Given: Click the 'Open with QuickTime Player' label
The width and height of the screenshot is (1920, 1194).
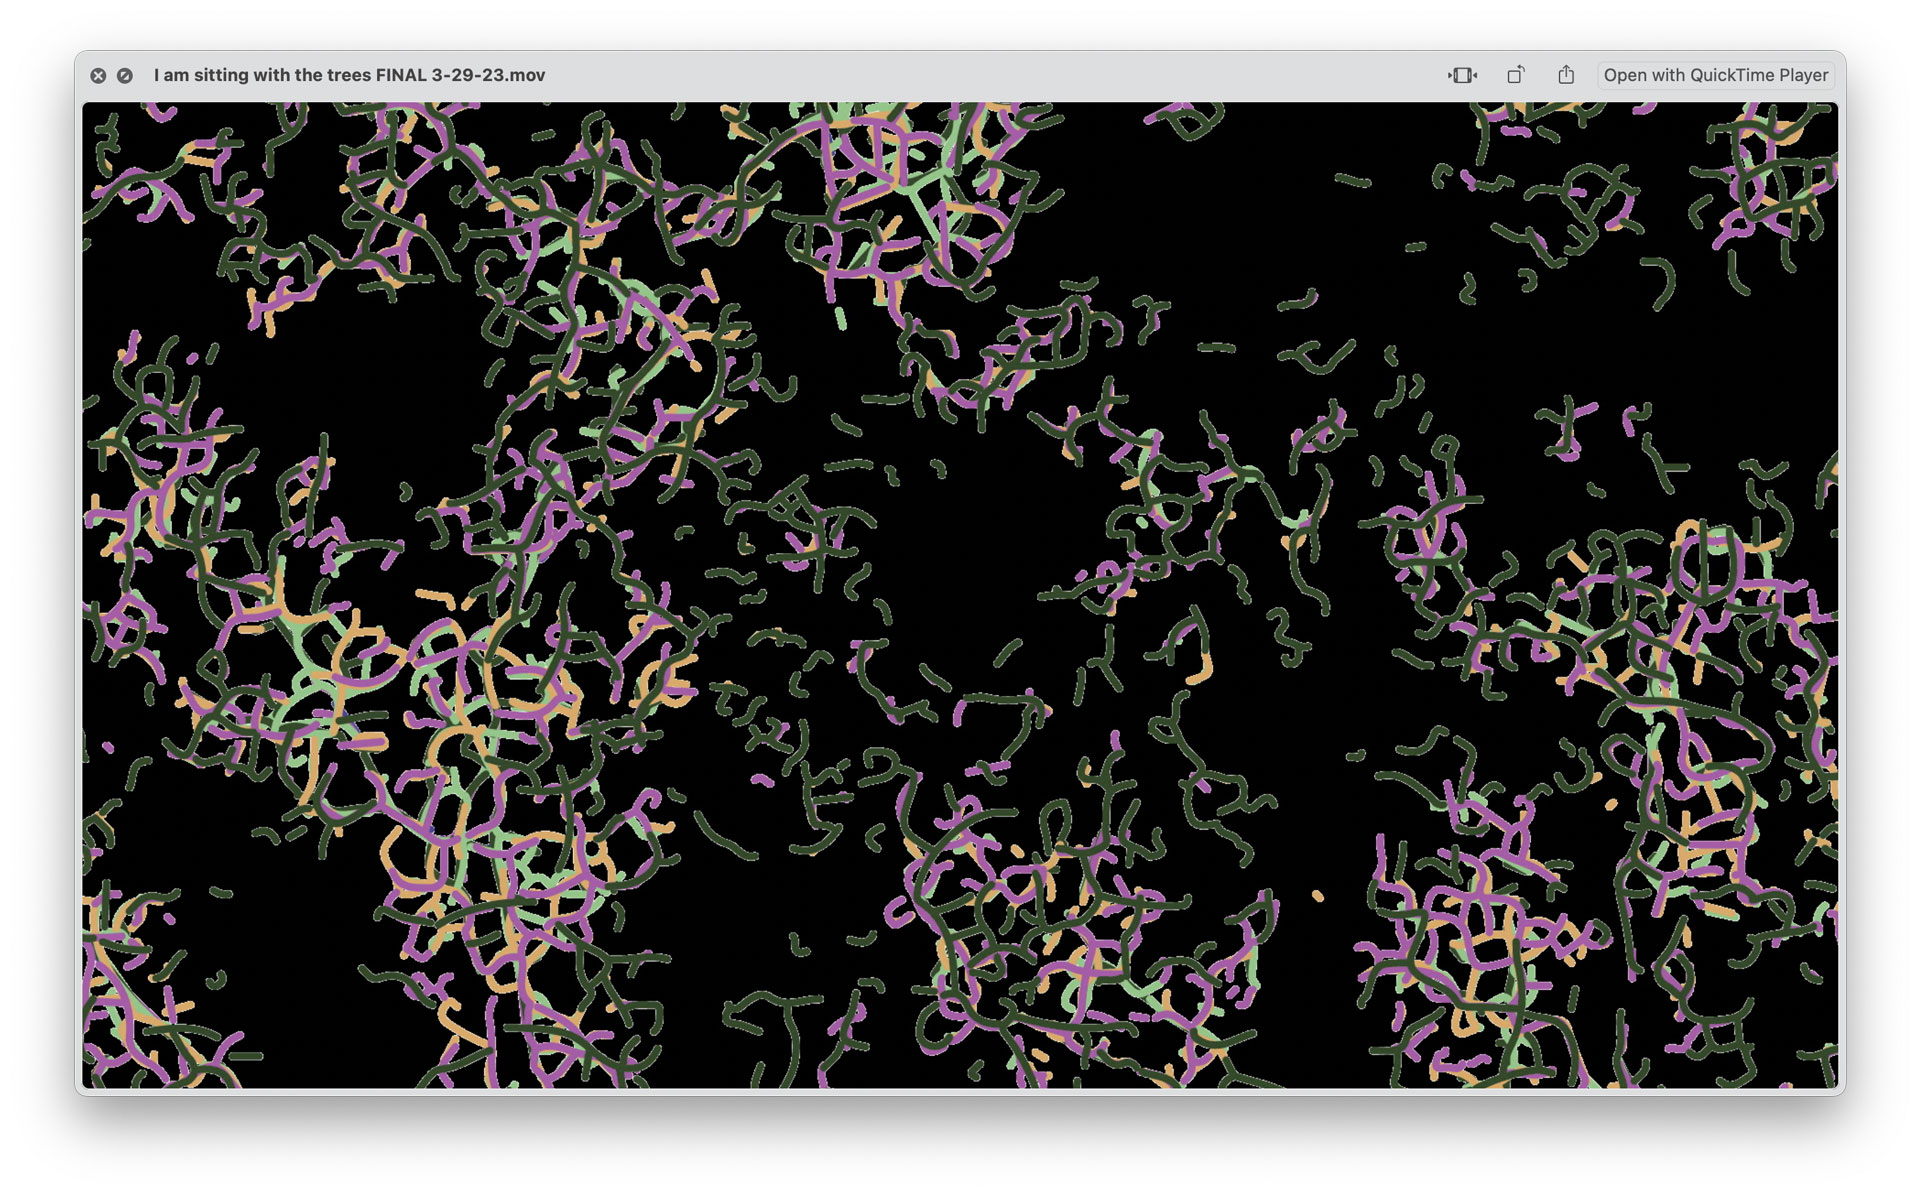Looking at the screenshot, I should (x=1715, y=75).
